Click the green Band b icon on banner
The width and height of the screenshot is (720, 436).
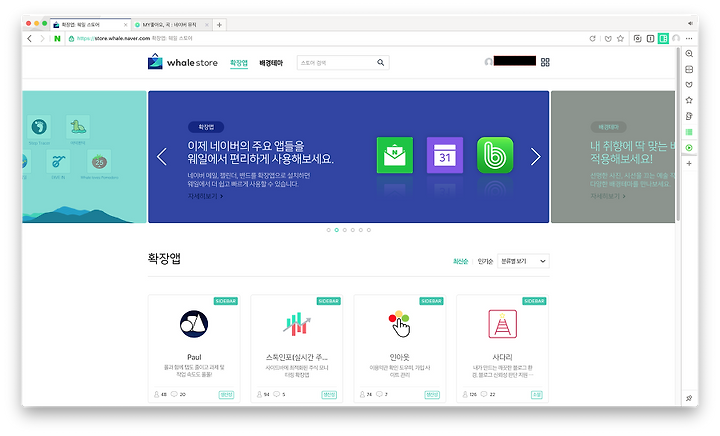pyautogui.click(x=495, y=155)
